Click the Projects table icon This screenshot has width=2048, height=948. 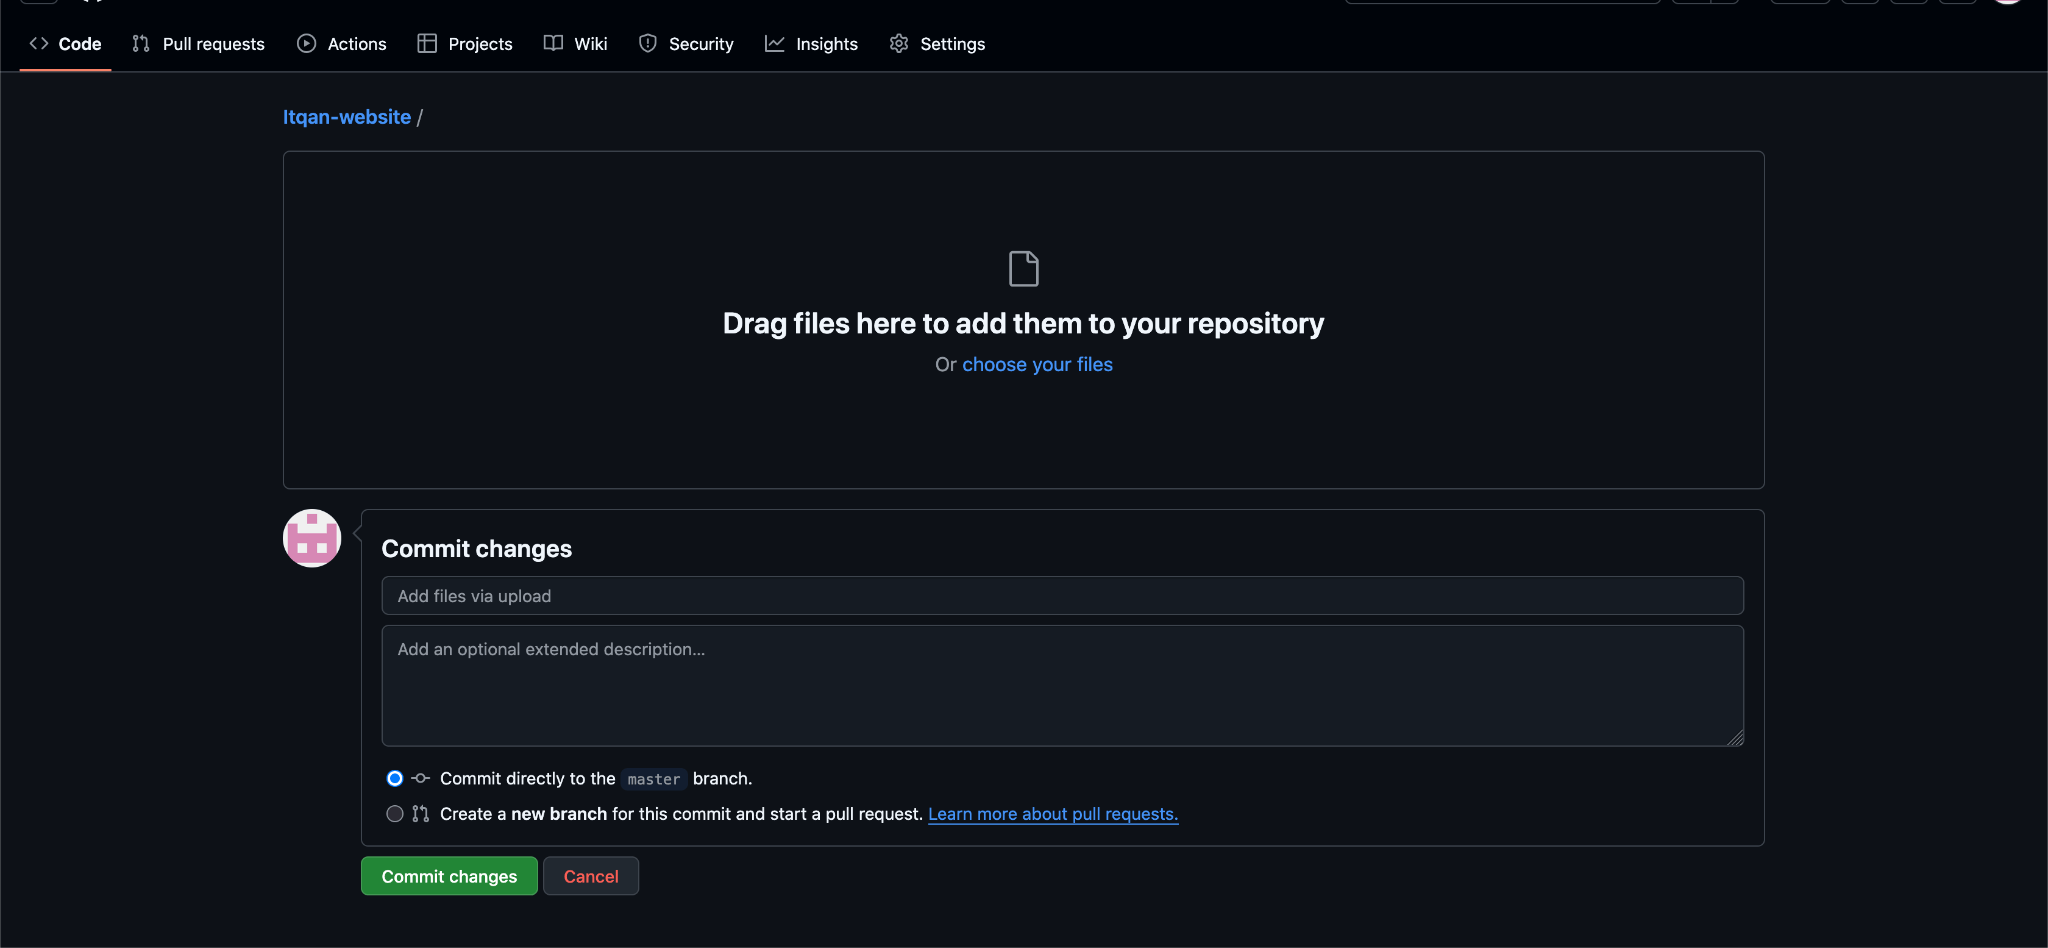427,44
